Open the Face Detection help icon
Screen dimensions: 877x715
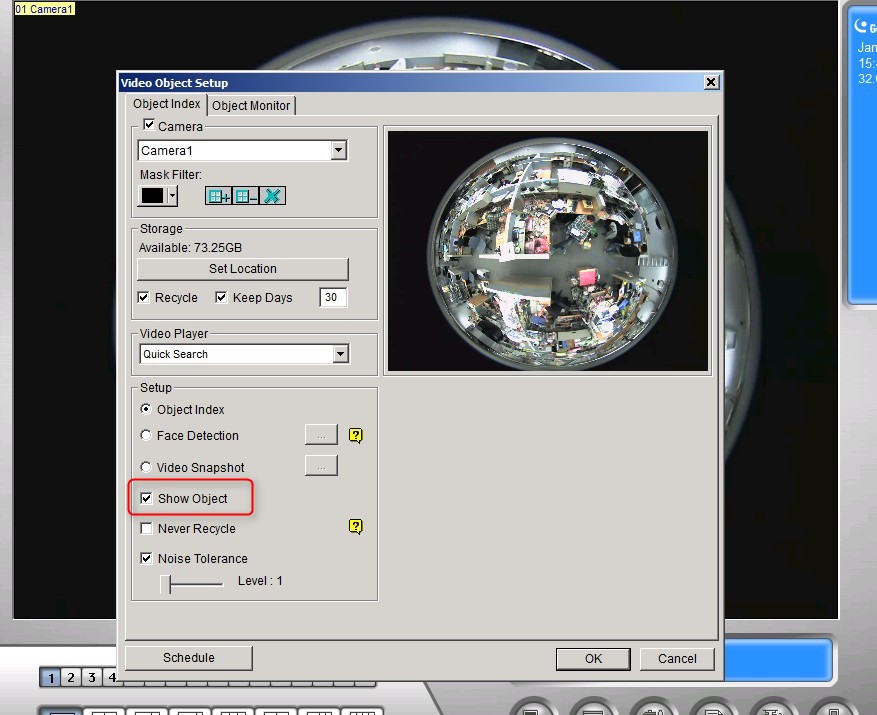pos(356,435)
